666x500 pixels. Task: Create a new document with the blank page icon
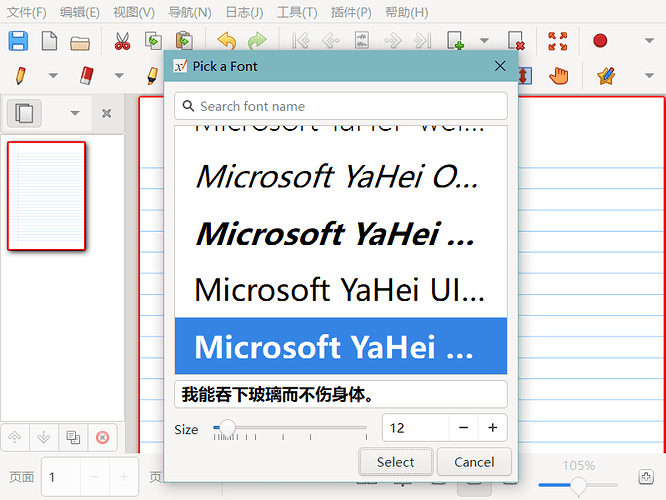[x=49, y=41]
